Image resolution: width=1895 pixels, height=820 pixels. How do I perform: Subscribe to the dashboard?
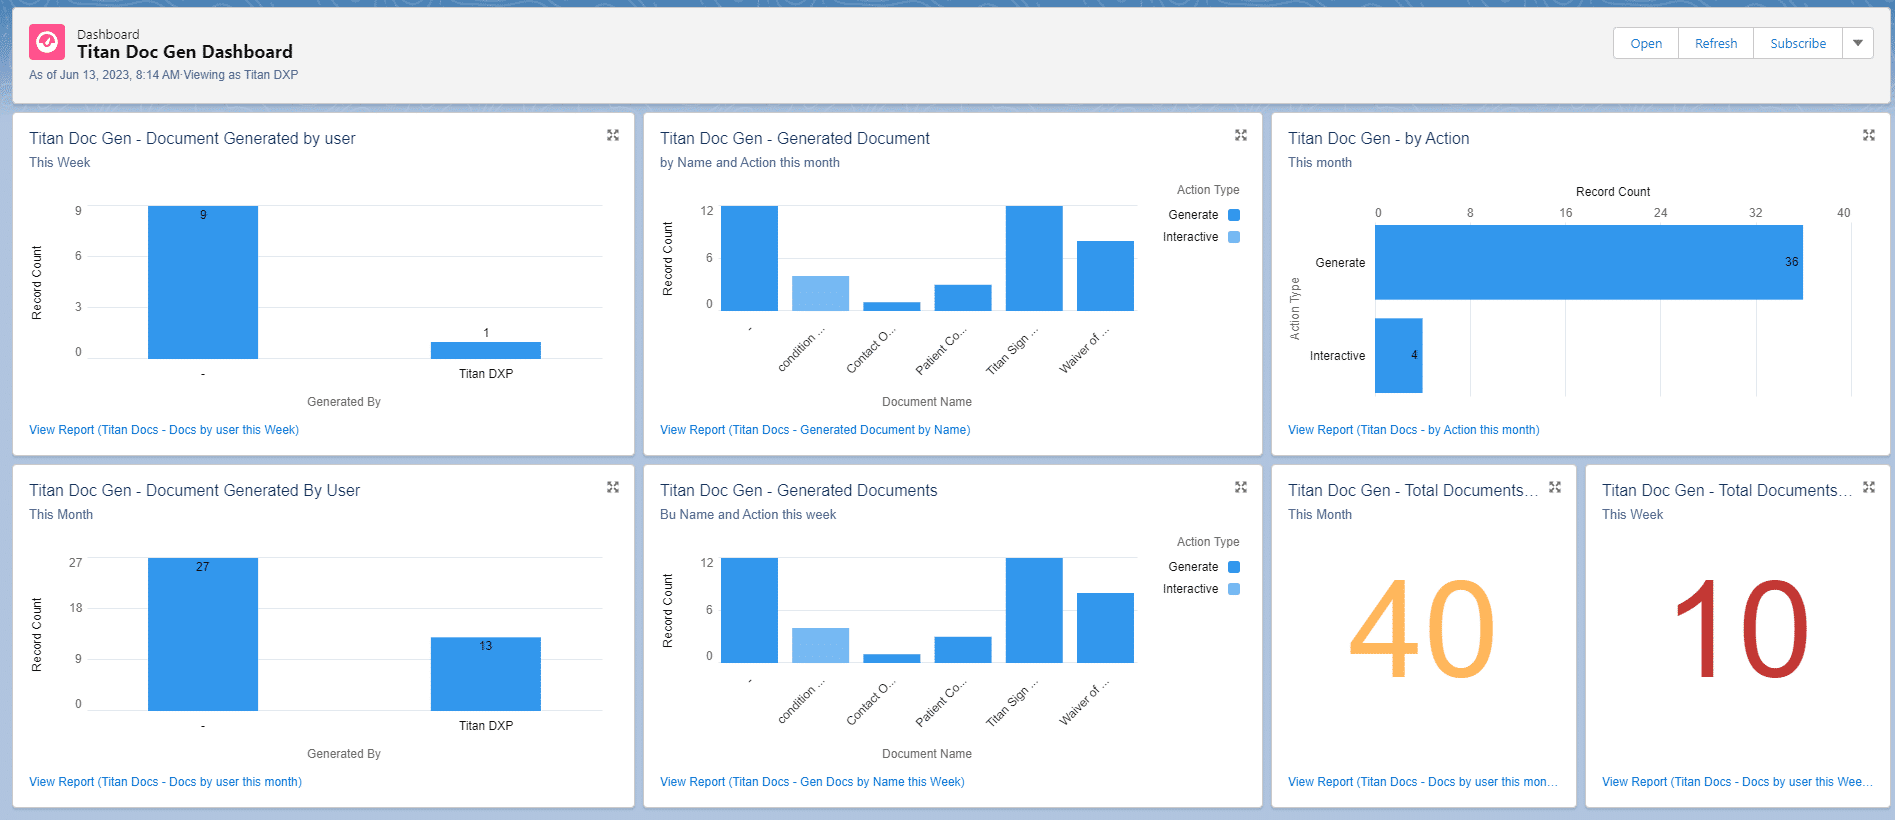1797,43
